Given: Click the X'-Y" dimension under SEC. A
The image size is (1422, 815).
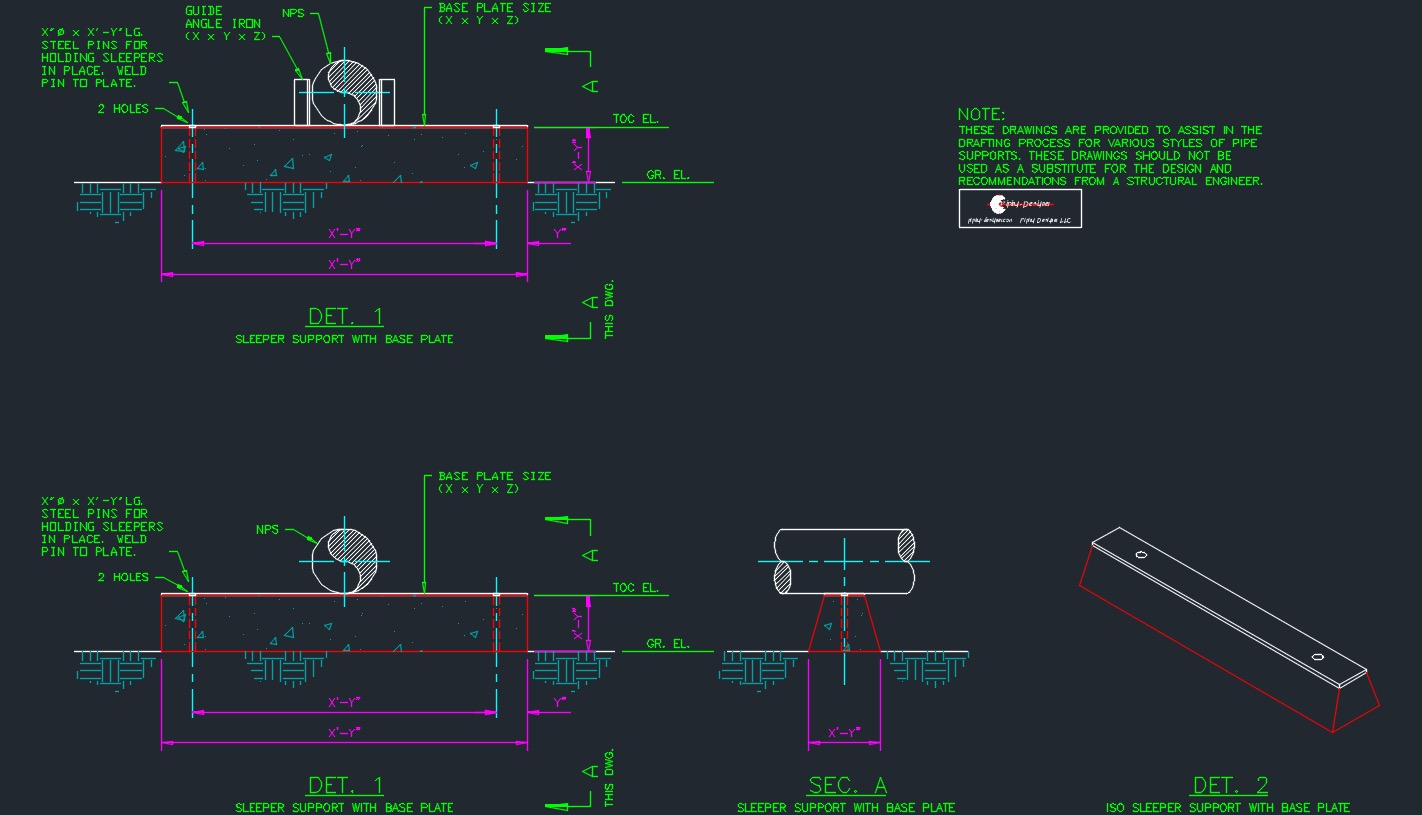Looking at the screenshot, I should pyautogui.click(x=843, y=732).
